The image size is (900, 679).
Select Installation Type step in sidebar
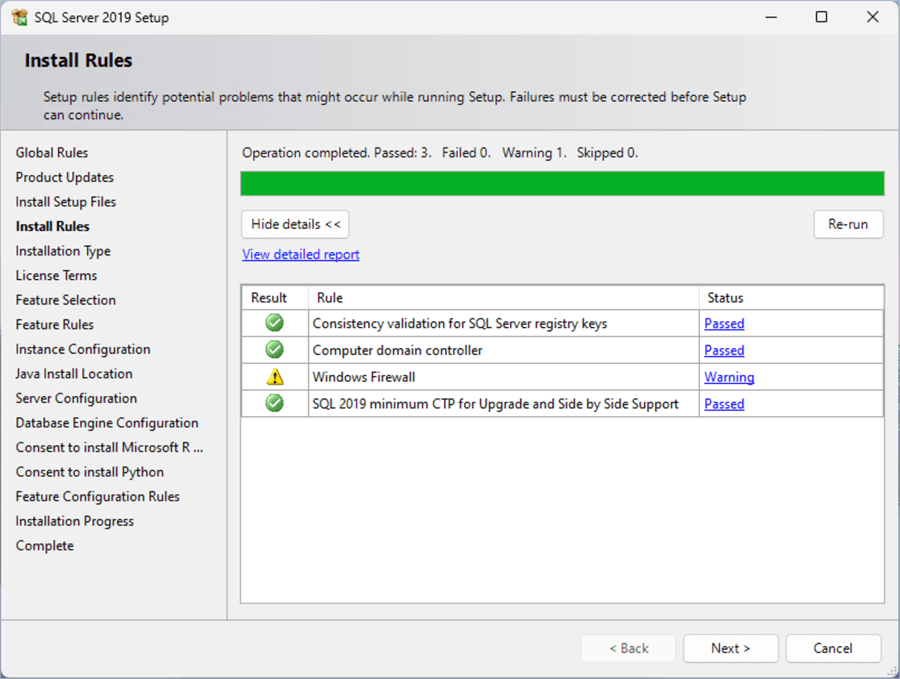63,251
